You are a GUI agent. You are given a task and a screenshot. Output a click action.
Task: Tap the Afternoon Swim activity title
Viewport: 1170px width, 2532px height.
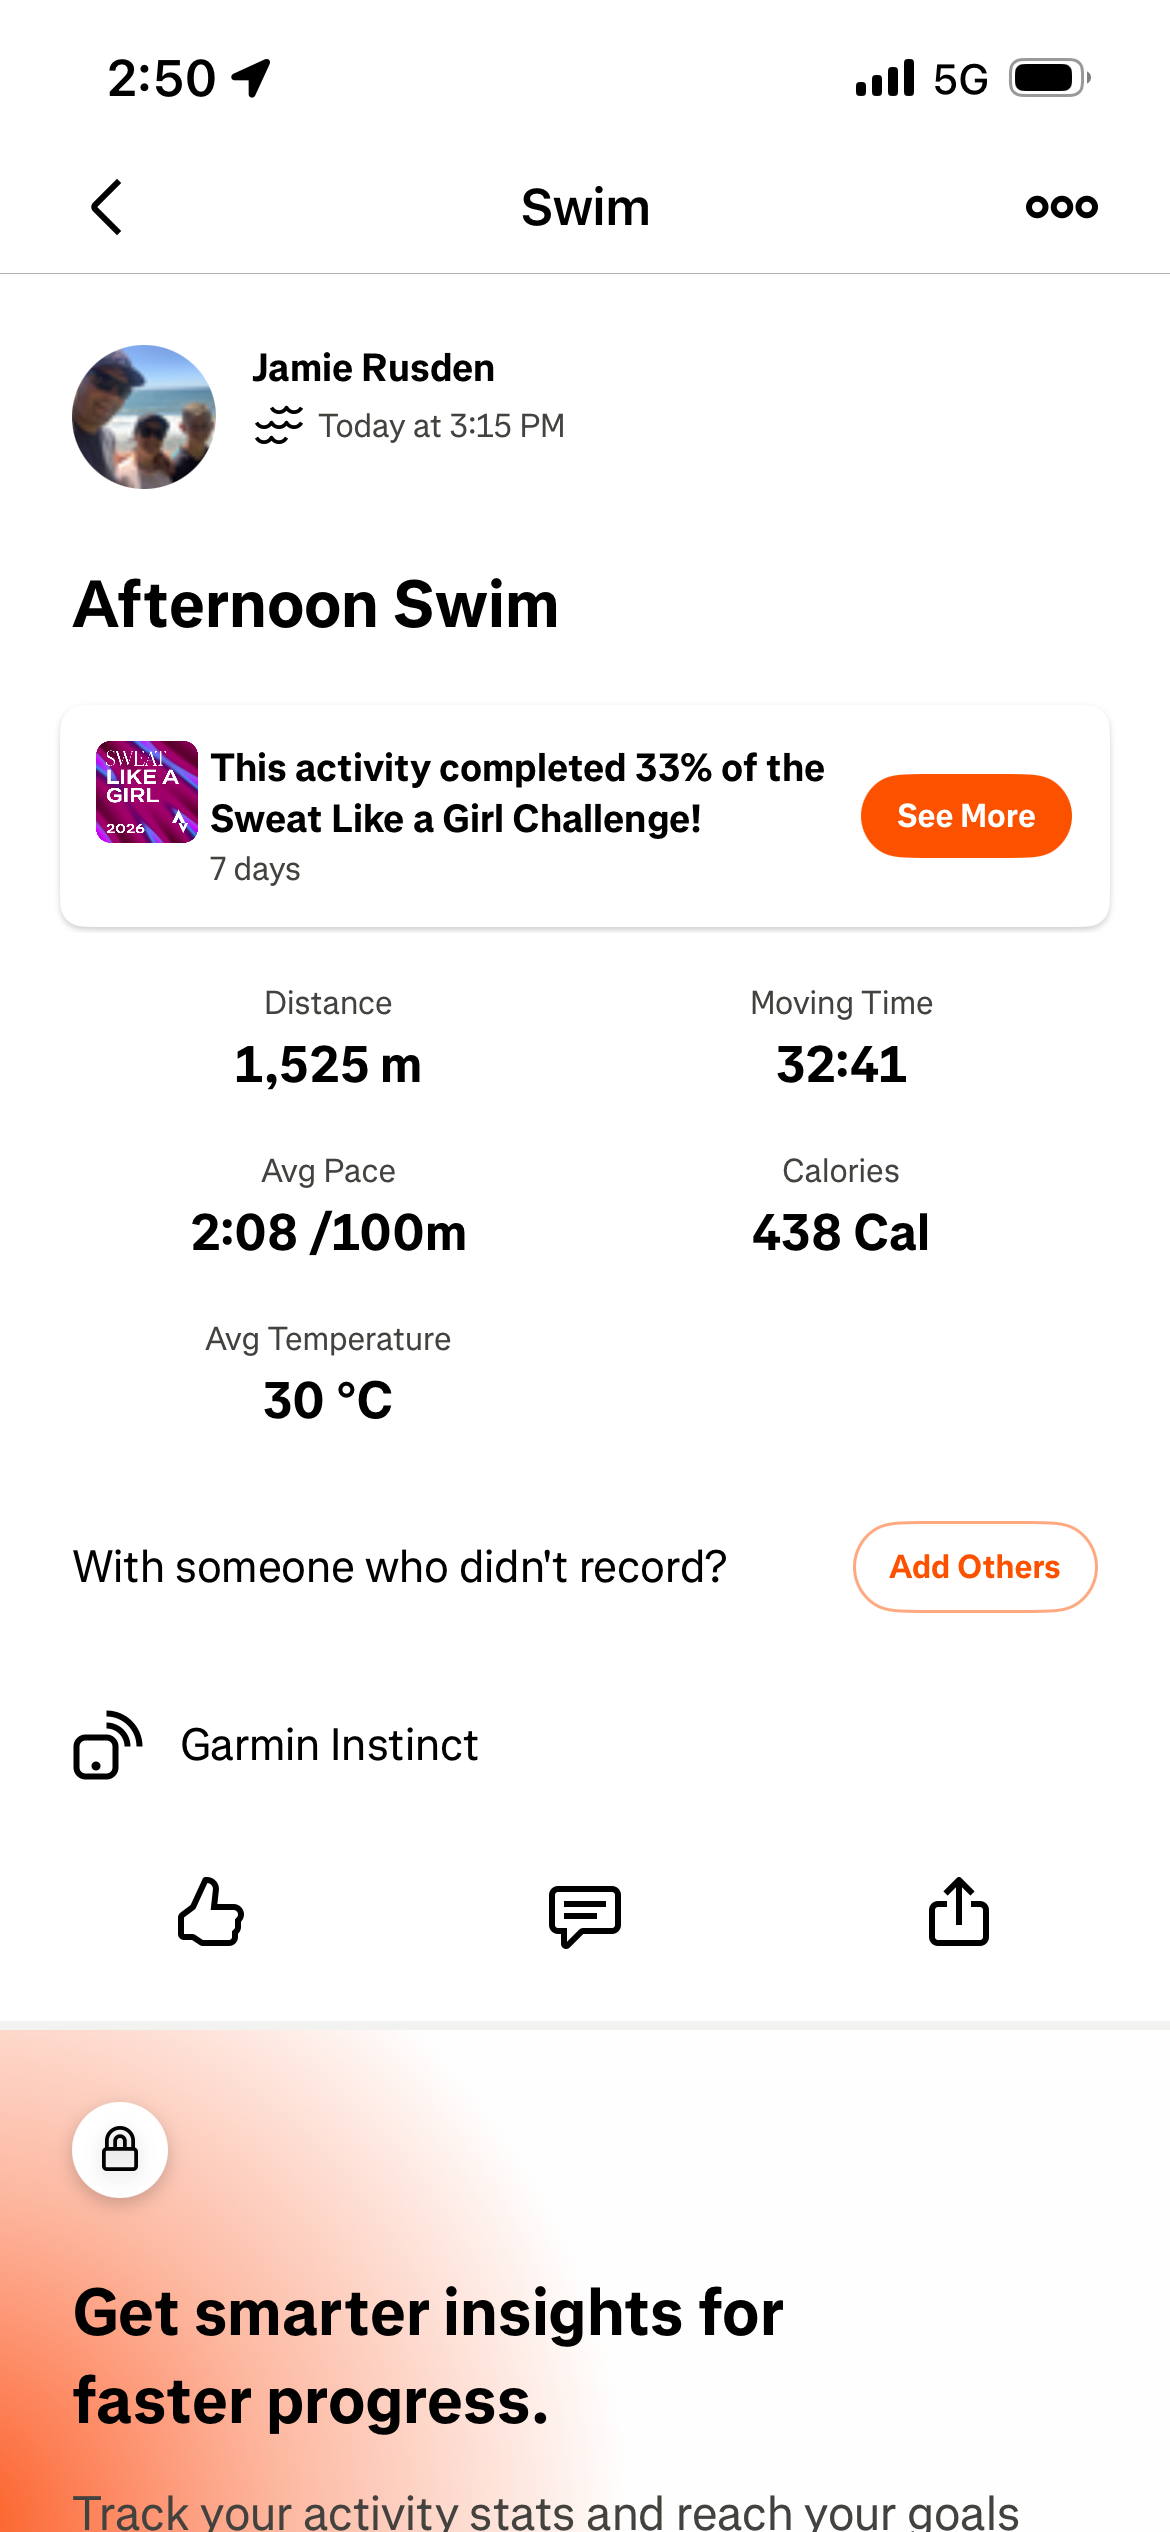[316, 605]
